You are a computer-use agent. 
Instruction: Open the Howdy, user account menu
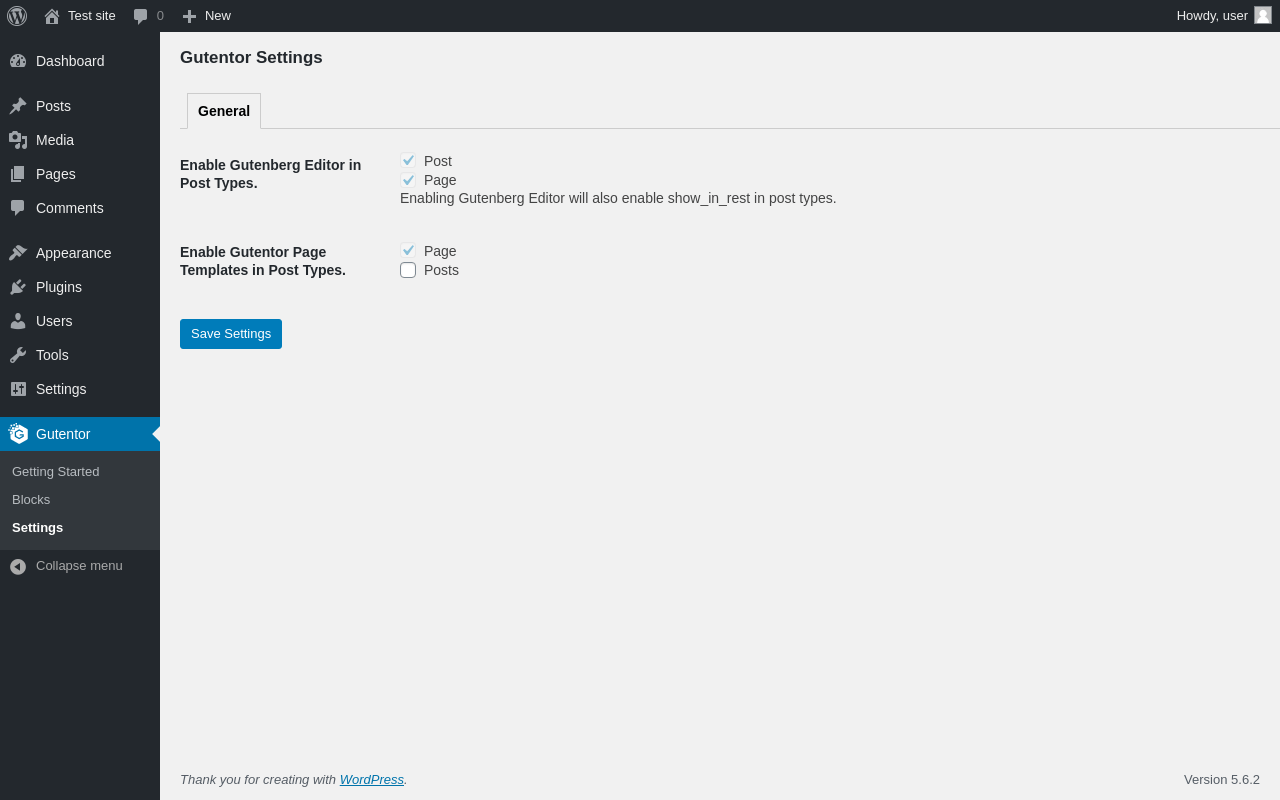1211,15
